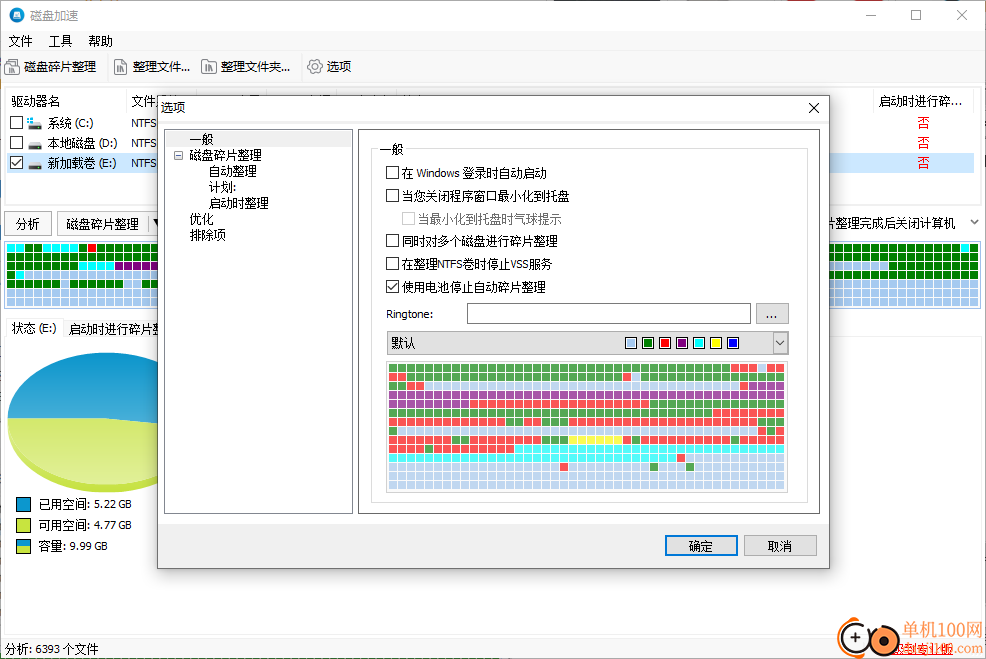Open the 文件 menu
This screenshot has height=659, width=986.
pos(20,42)
